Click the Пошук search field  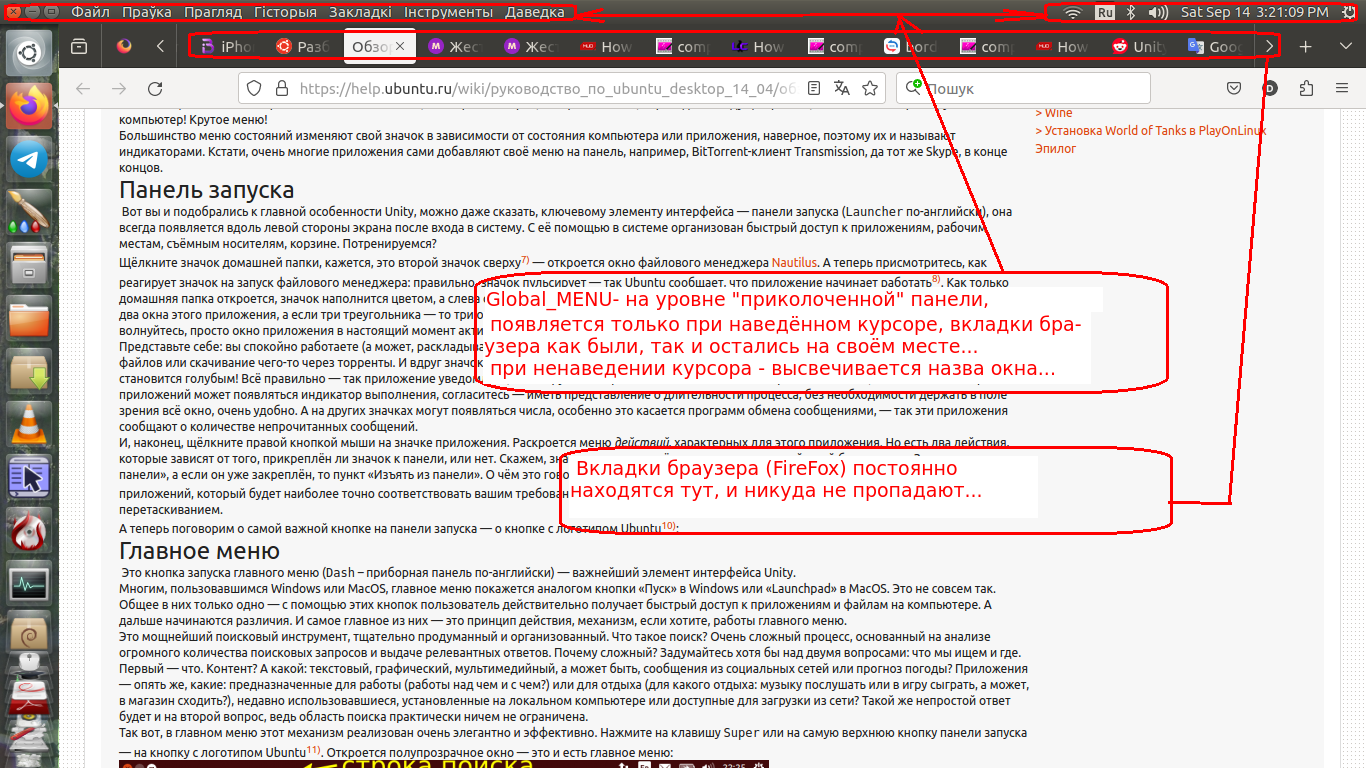(x=1023, y=88)
